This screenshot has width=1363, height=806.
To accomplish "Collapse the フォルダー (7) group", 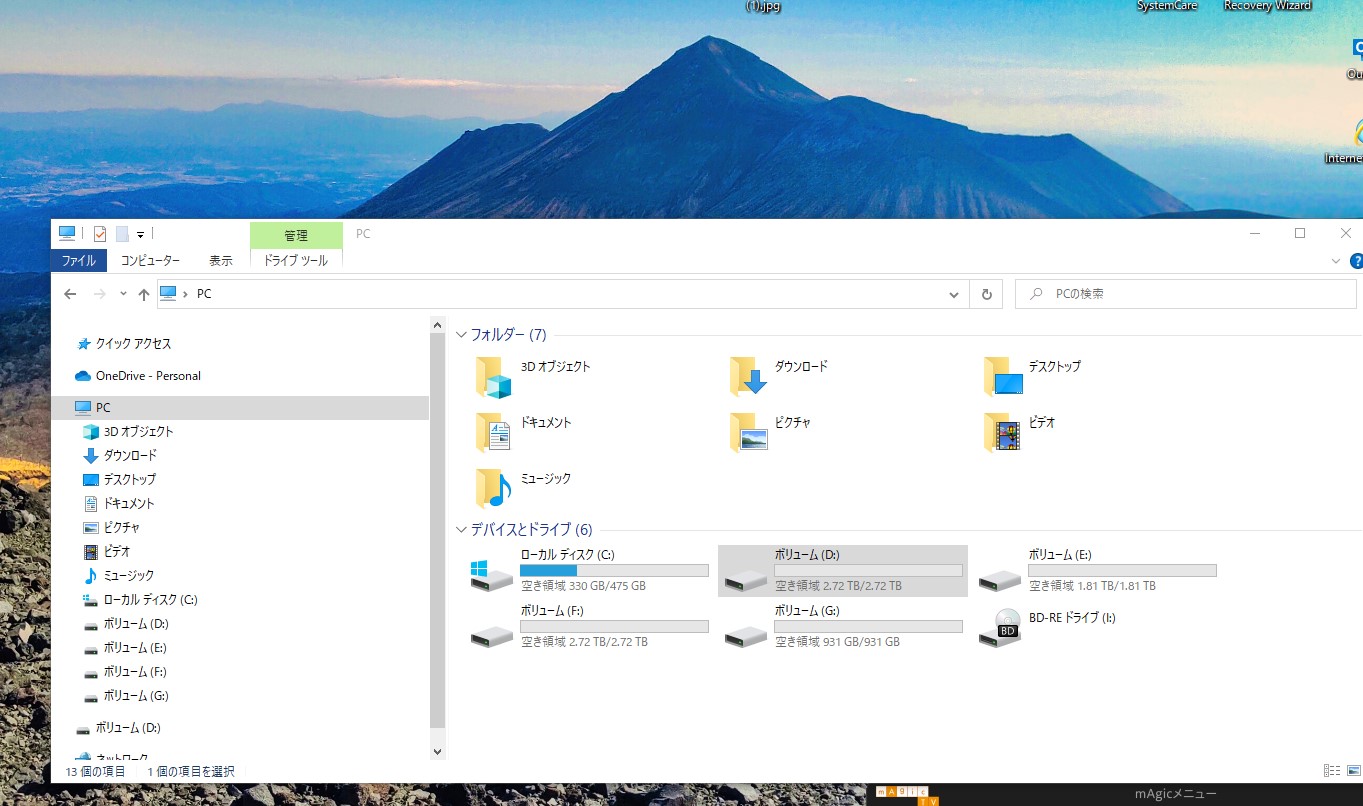I will tap(461, 335).
